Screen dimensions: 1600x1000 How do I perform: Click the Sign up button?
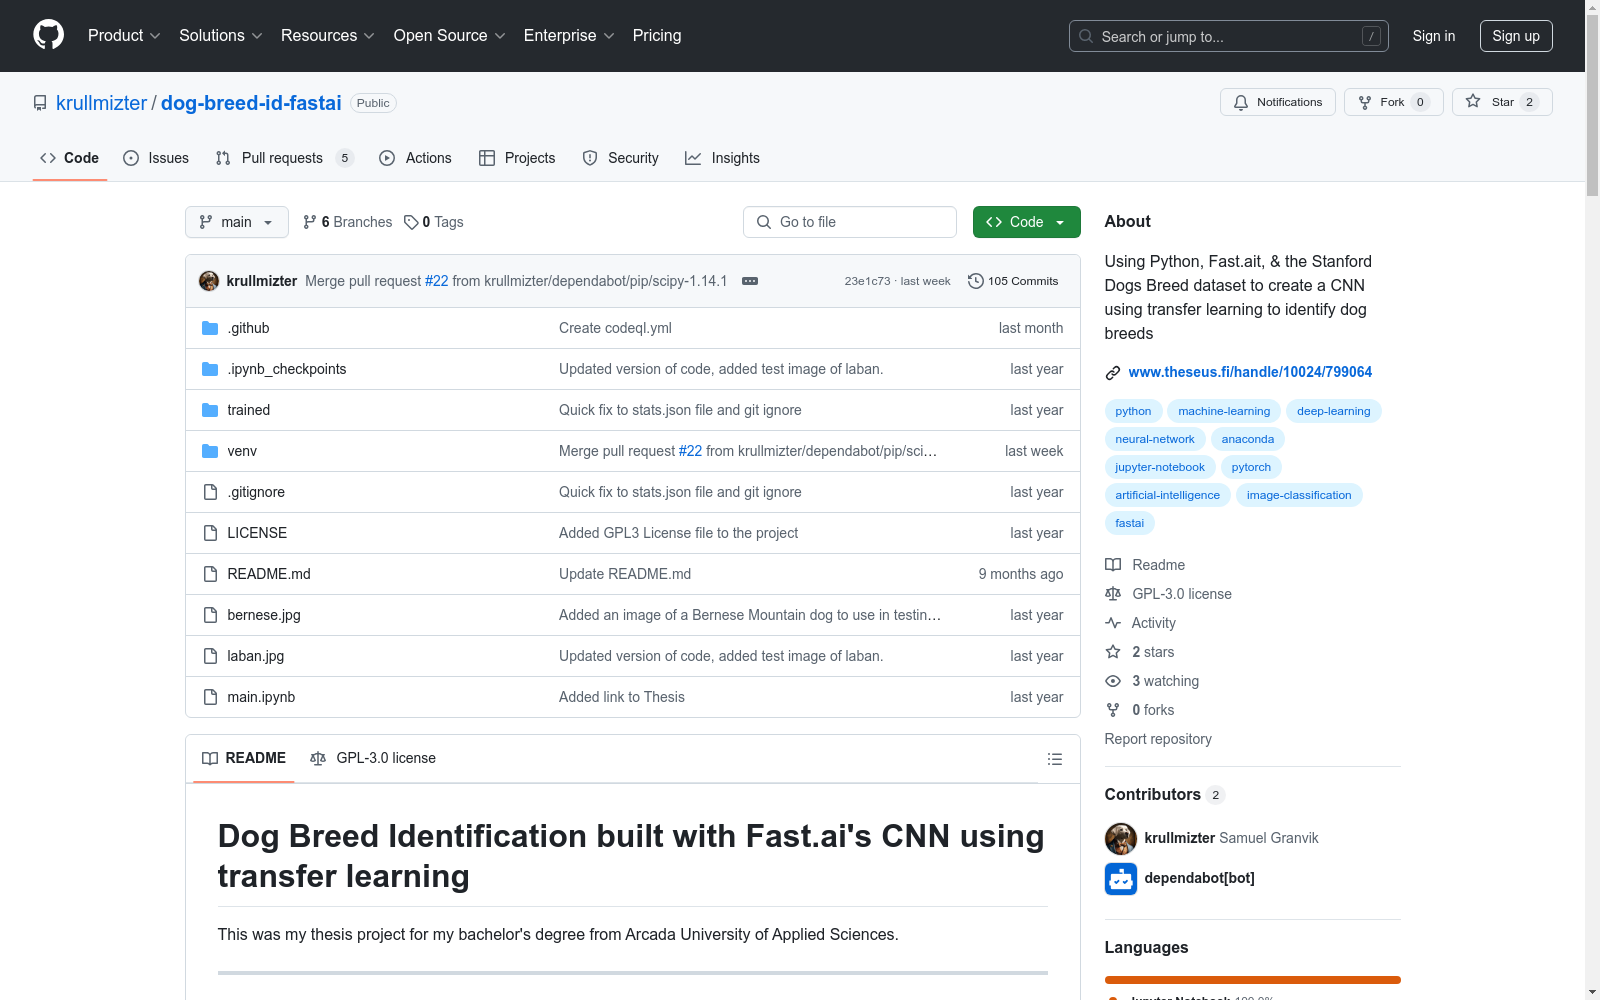1516,36
